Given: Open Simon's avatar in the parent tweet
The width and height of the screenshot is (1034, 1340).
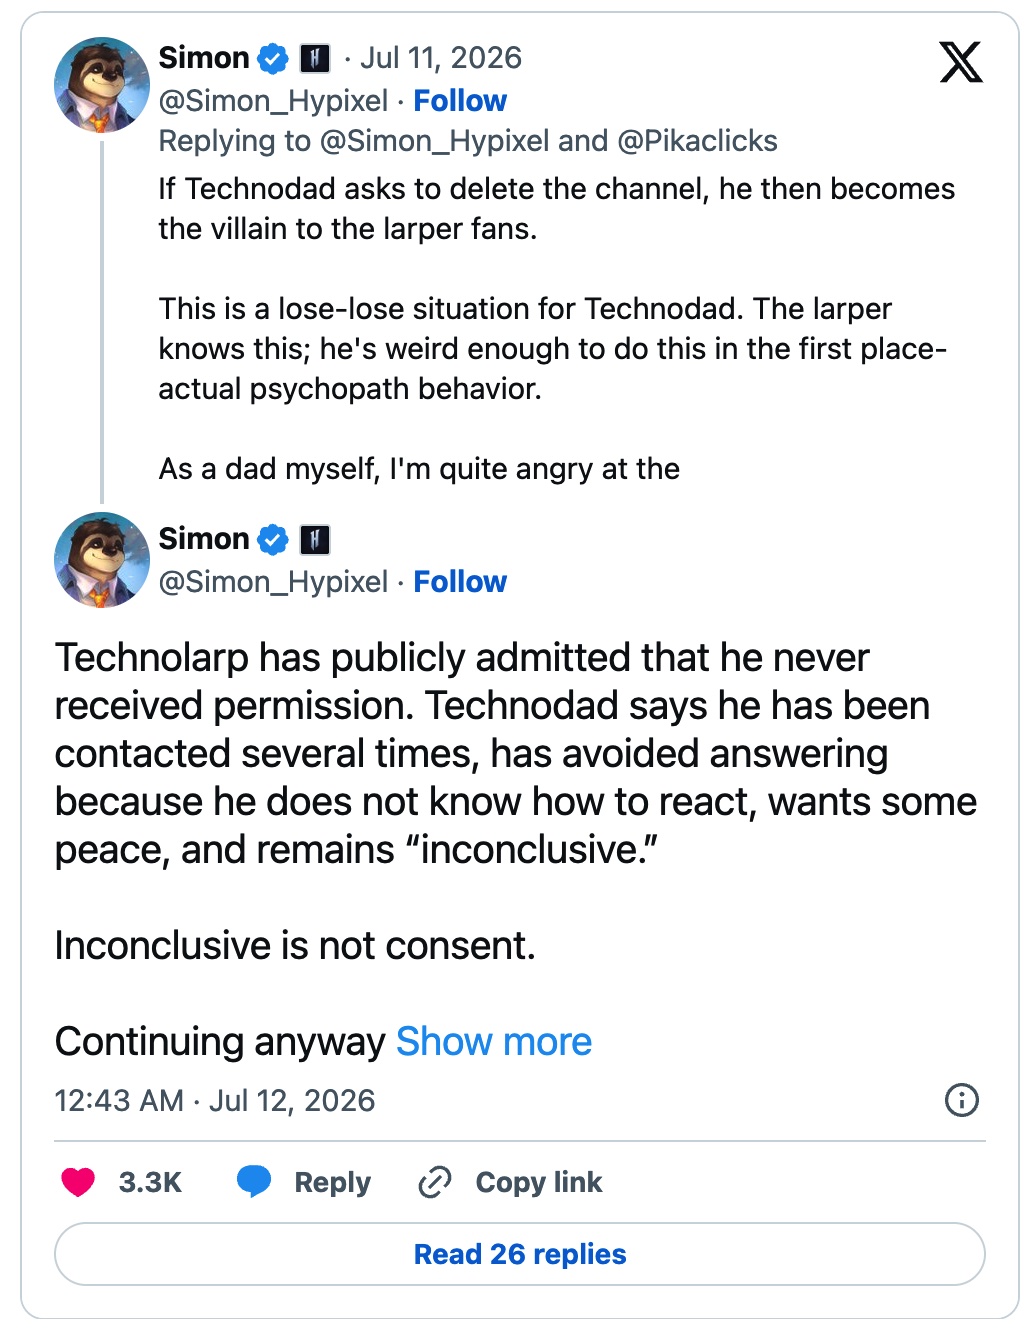Looking at the screenshot, I should click(102, 85).
